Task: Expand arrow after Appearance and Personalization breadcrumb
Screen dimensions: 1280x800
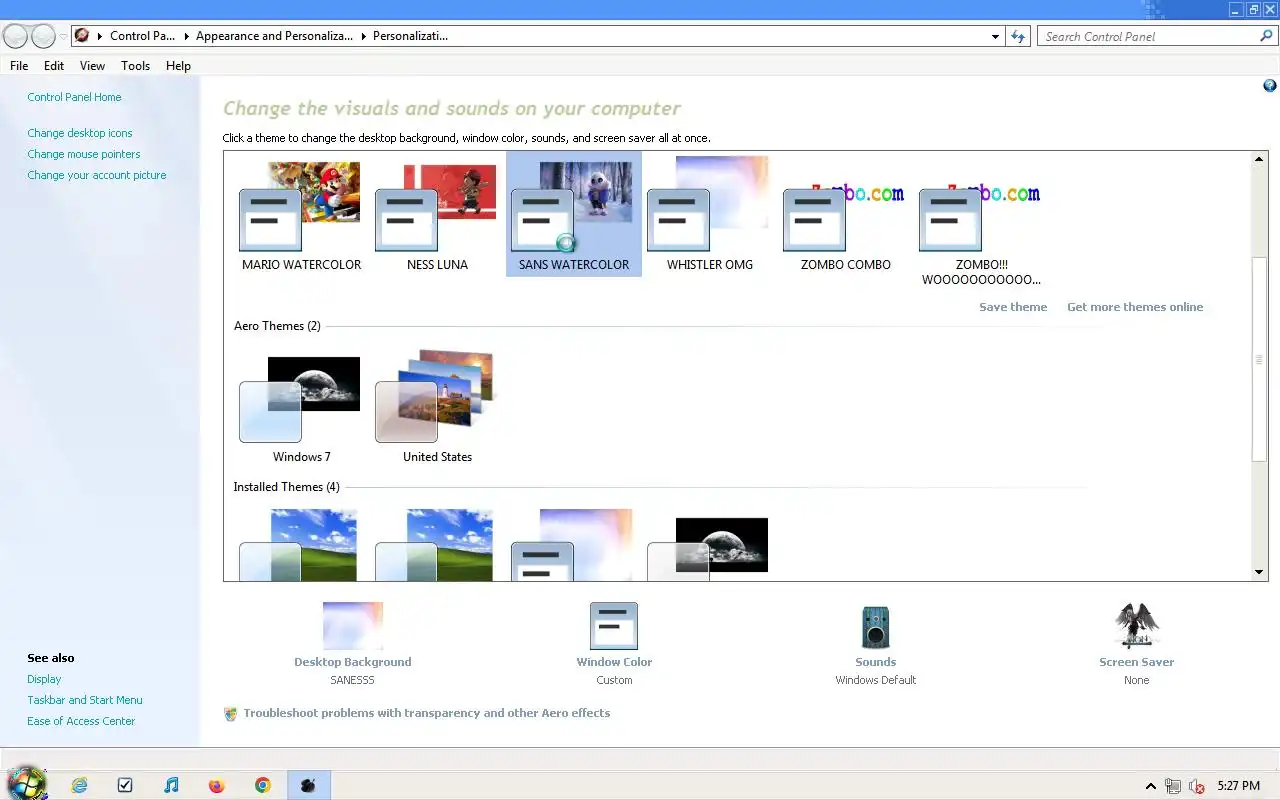Action: 363,36
